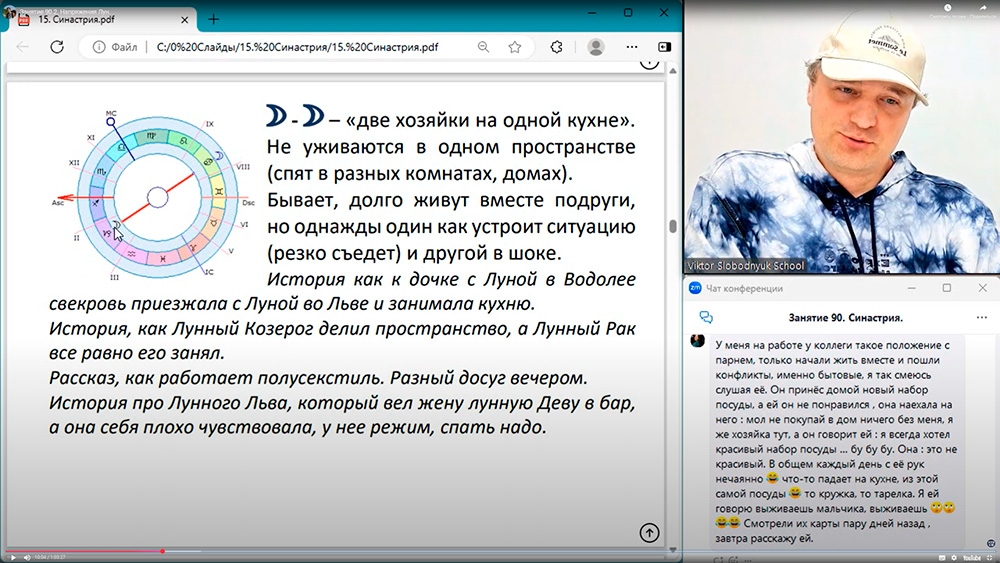The image size is (1000, 563).
Task: Click the Viktor Slobodnyuk School name label
Action: [746, 266]
